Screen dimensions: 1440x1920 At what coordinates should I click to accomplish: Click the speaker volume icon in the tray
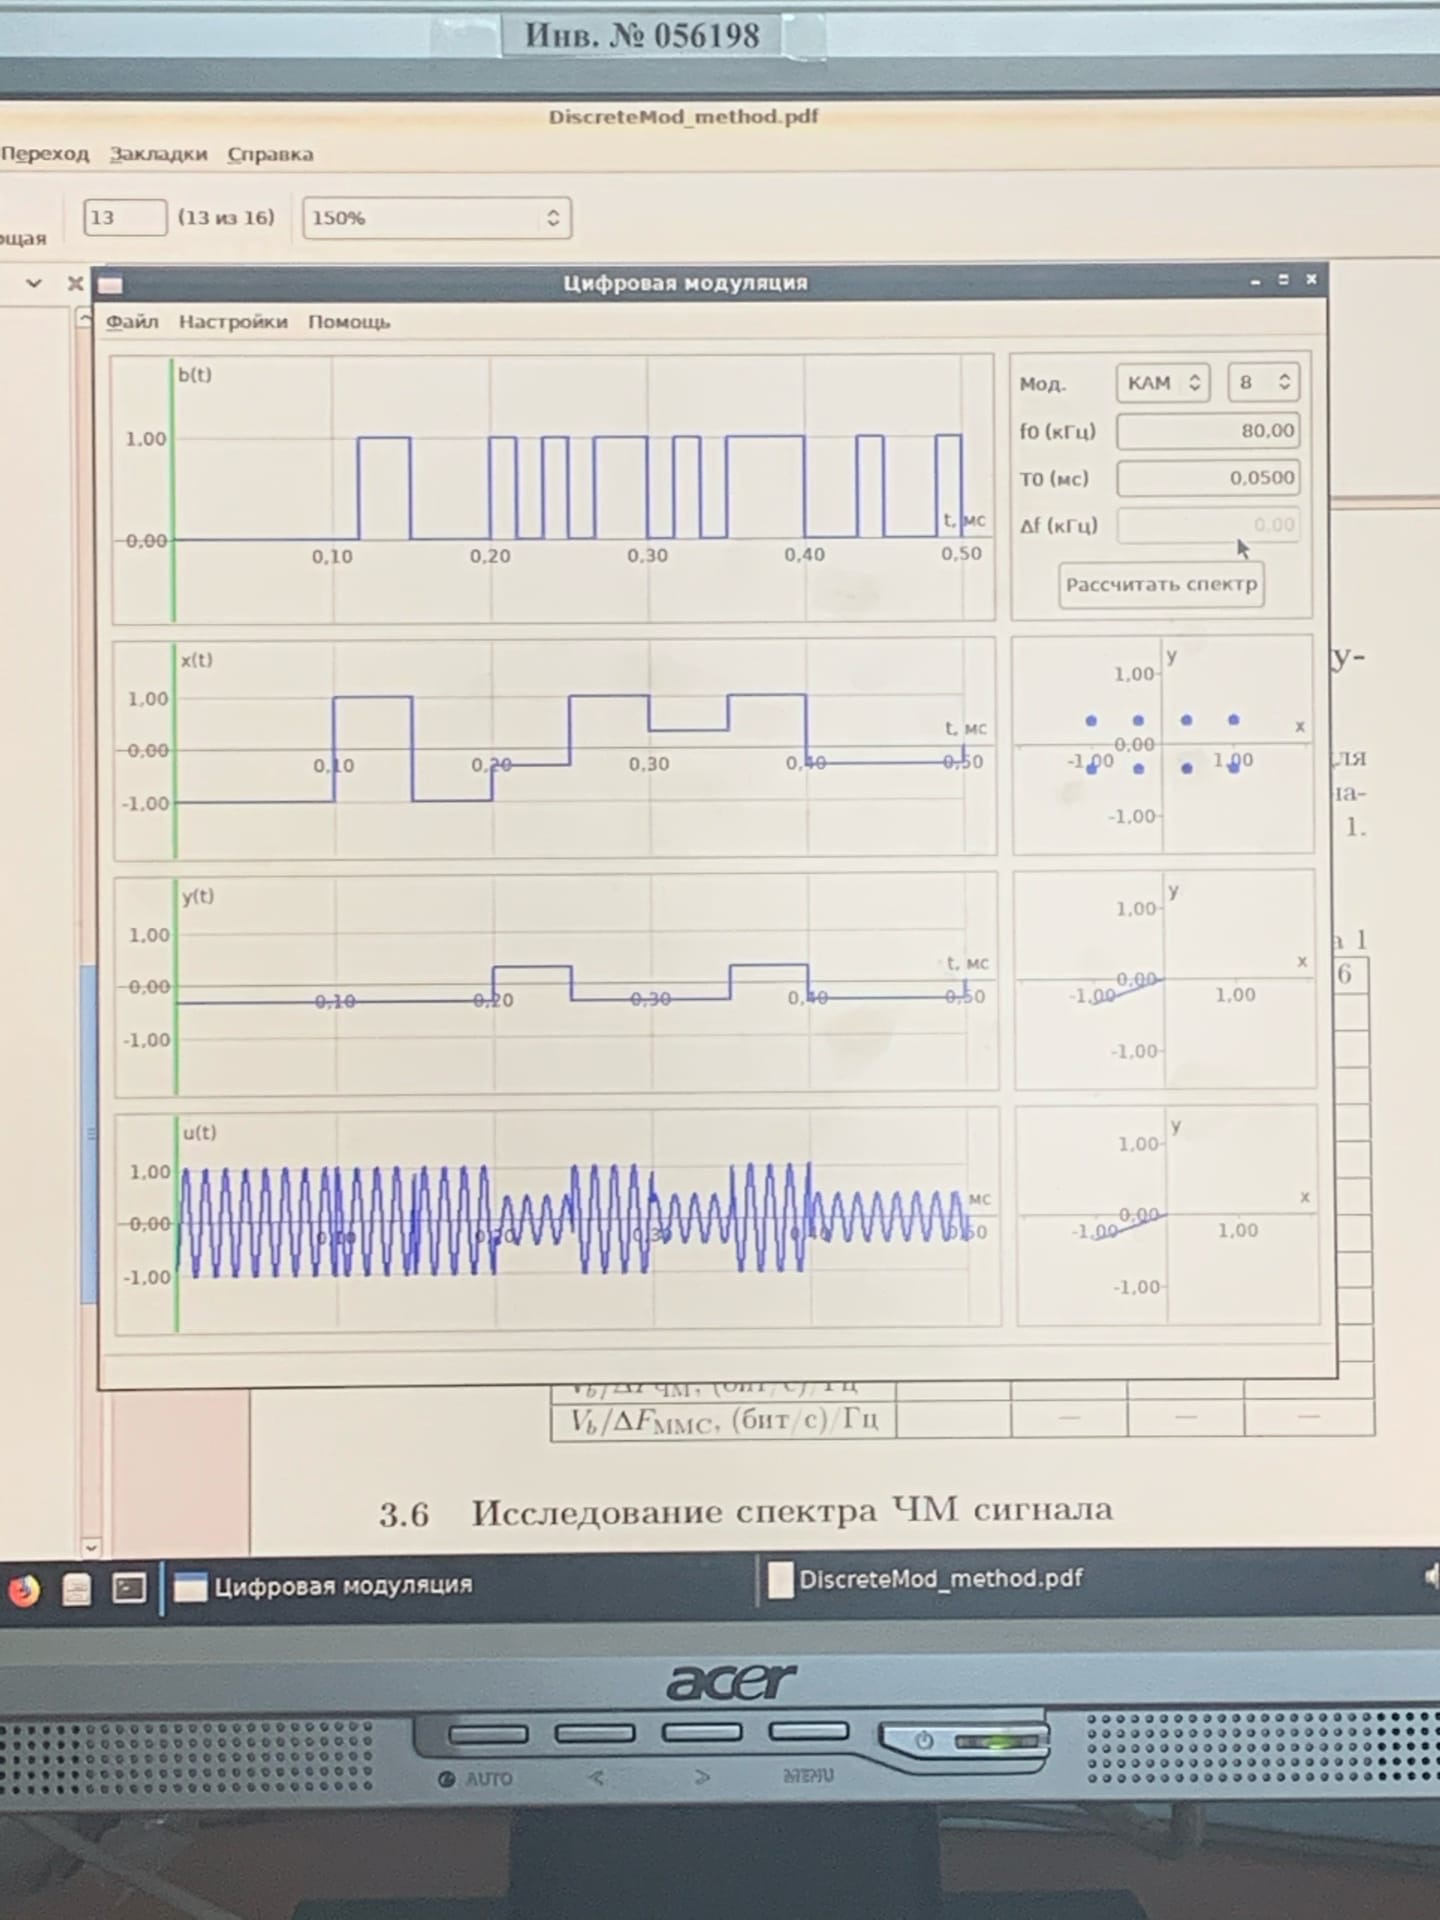[1430, 1577]
